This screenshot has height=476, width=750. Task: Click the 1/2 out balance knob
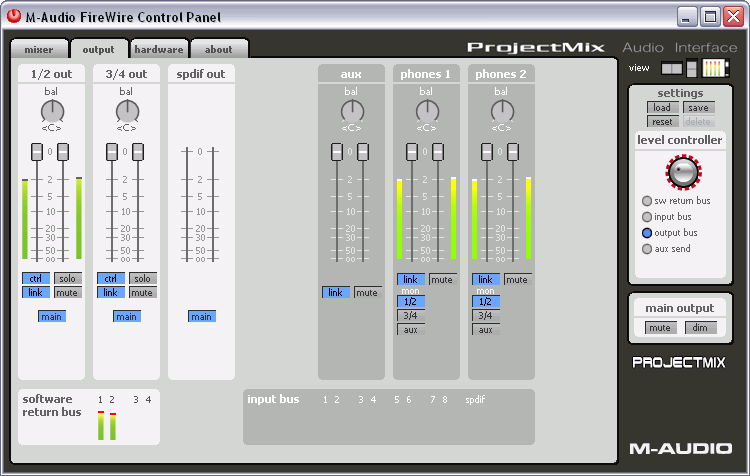pos(52,112)
